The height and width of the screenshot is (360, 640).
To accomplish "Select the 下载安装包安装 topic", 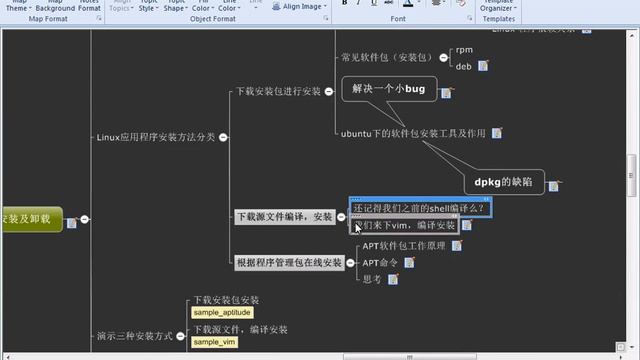I will pos(226,300).
